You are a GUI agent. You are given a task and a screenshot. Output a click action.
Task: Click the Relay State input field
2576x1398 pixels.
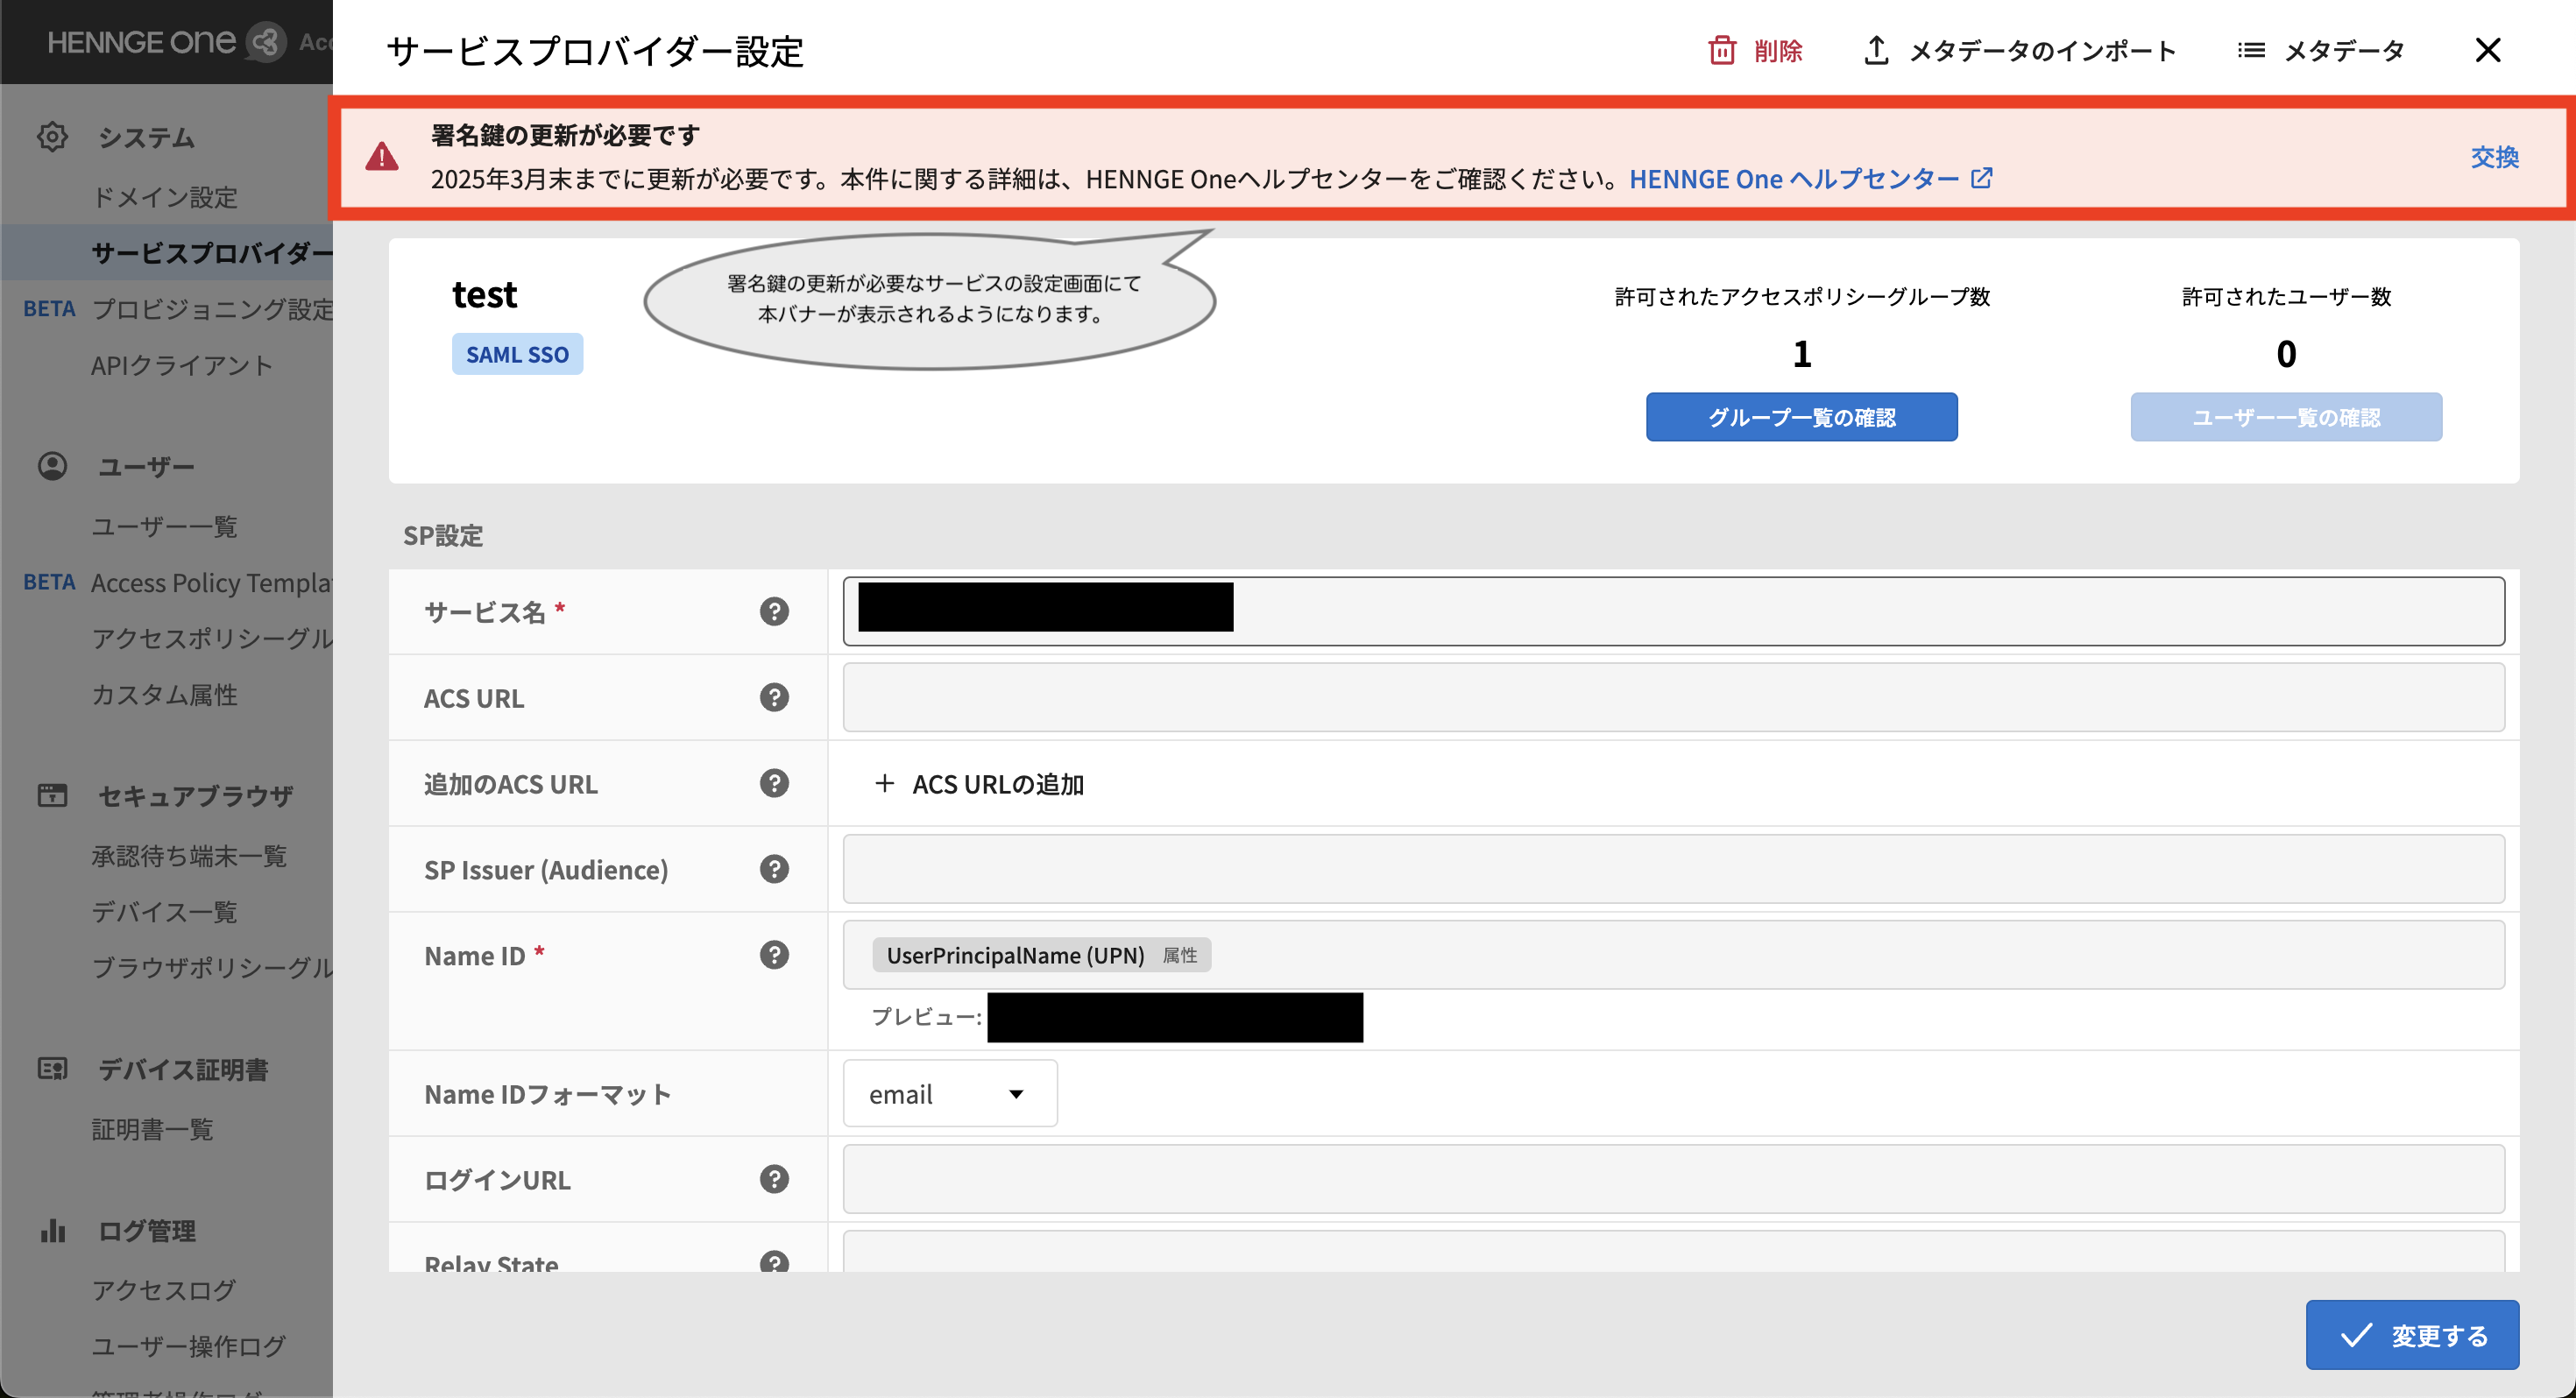[1673, 1252]
